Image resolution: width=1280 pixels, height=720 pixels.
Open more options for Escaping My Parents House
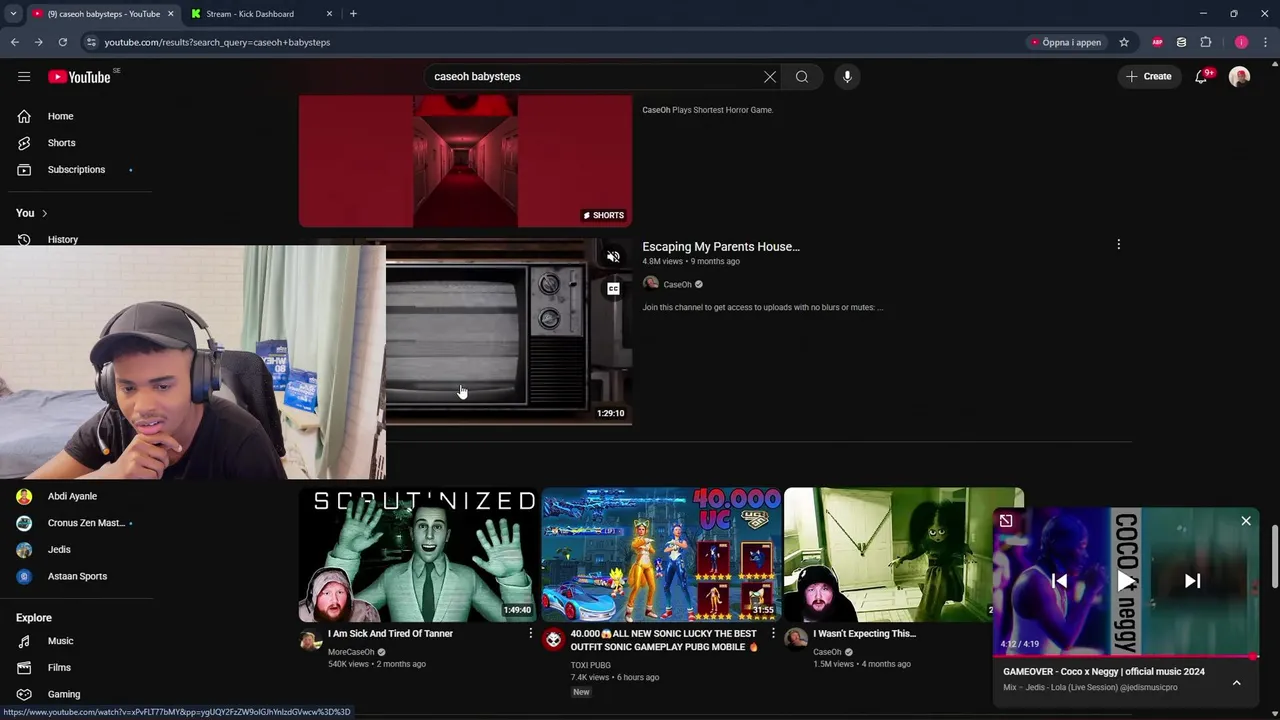click(x=1118, y=244)
